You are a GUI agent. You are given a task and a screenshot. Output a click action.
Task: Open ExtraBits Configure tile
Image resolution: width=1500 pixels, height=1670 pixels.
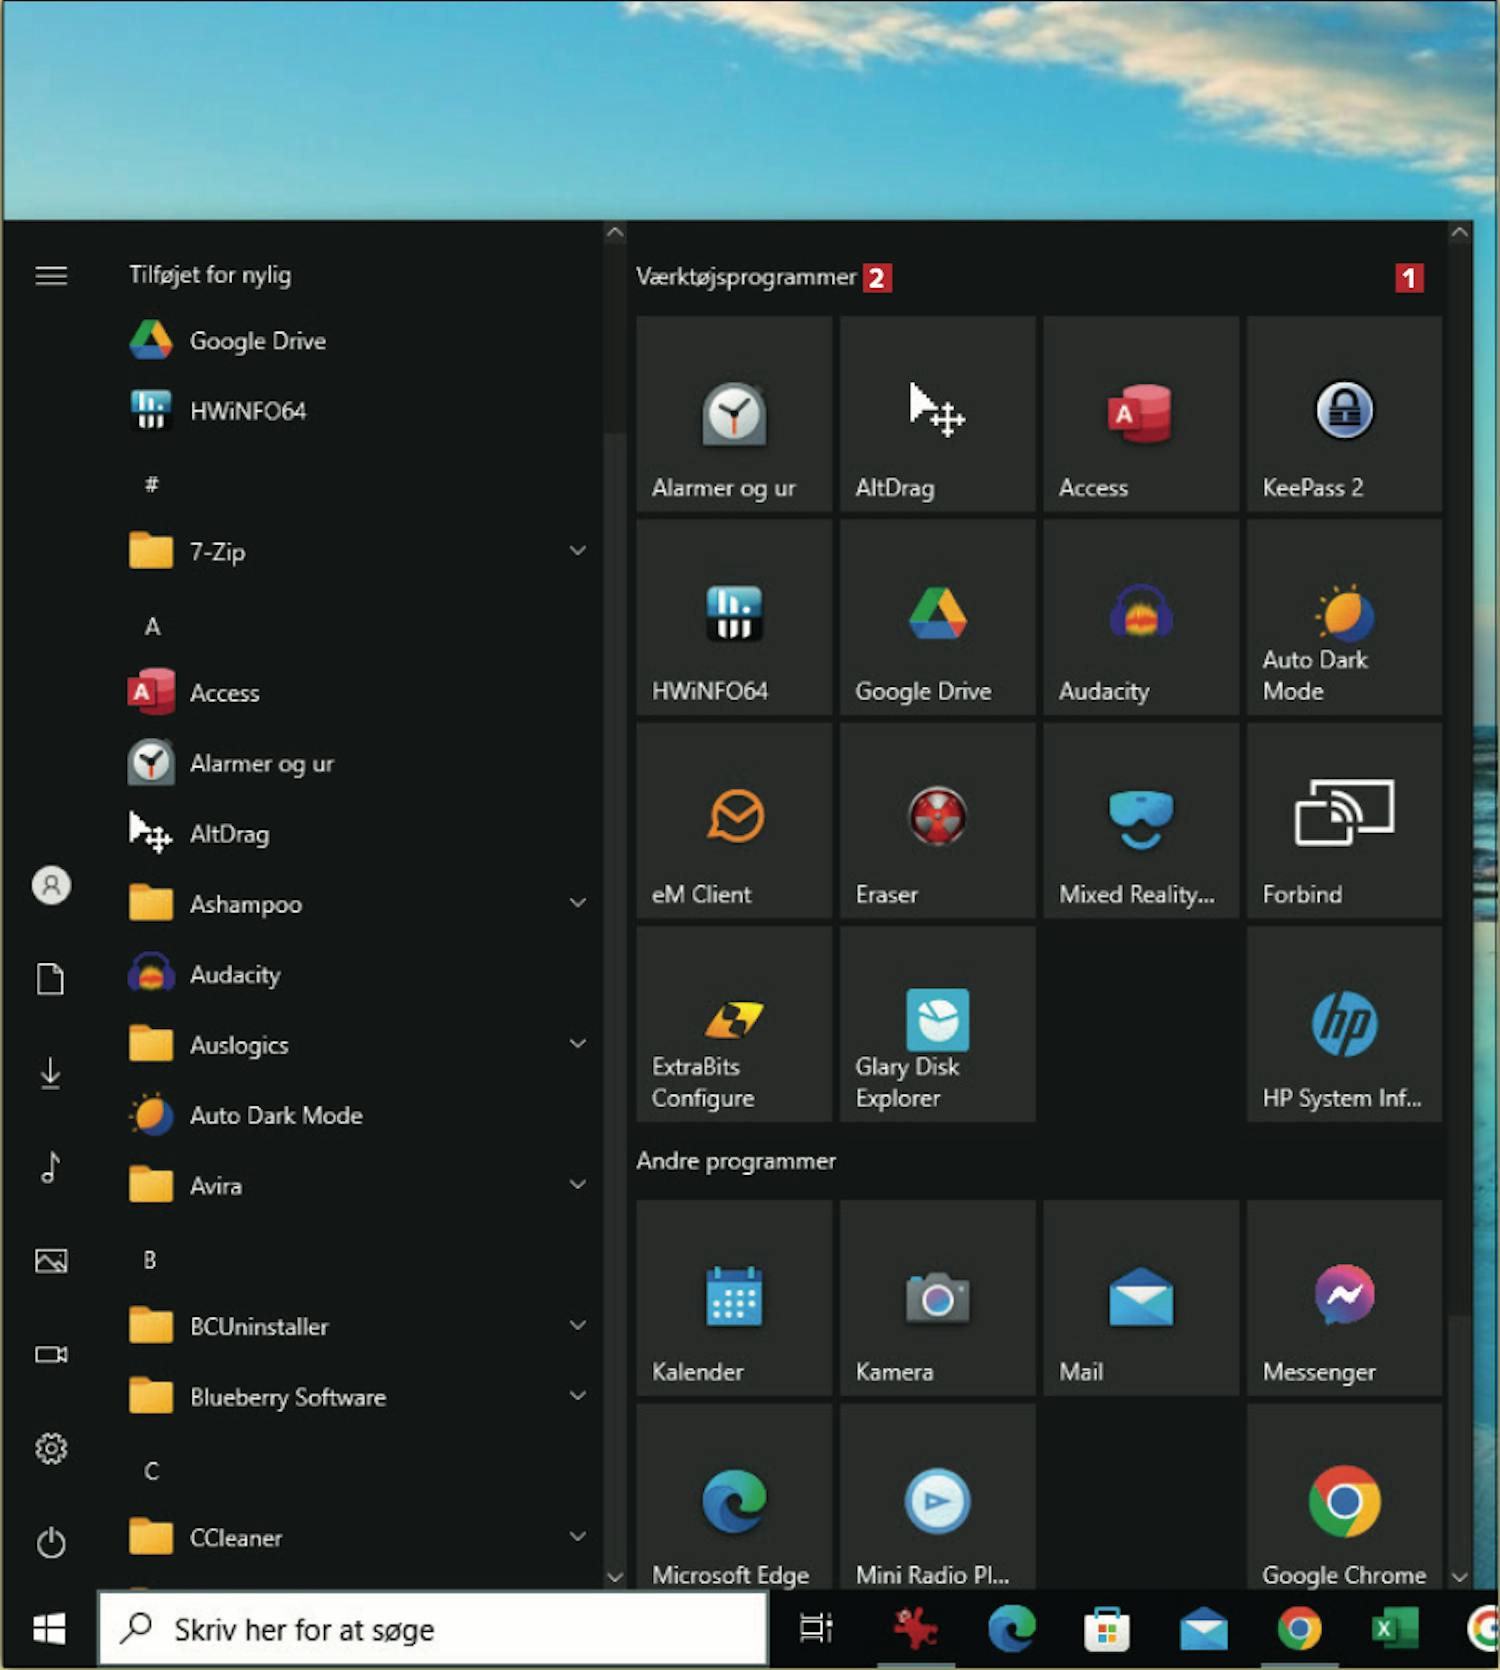click(x=734, y=1024)
